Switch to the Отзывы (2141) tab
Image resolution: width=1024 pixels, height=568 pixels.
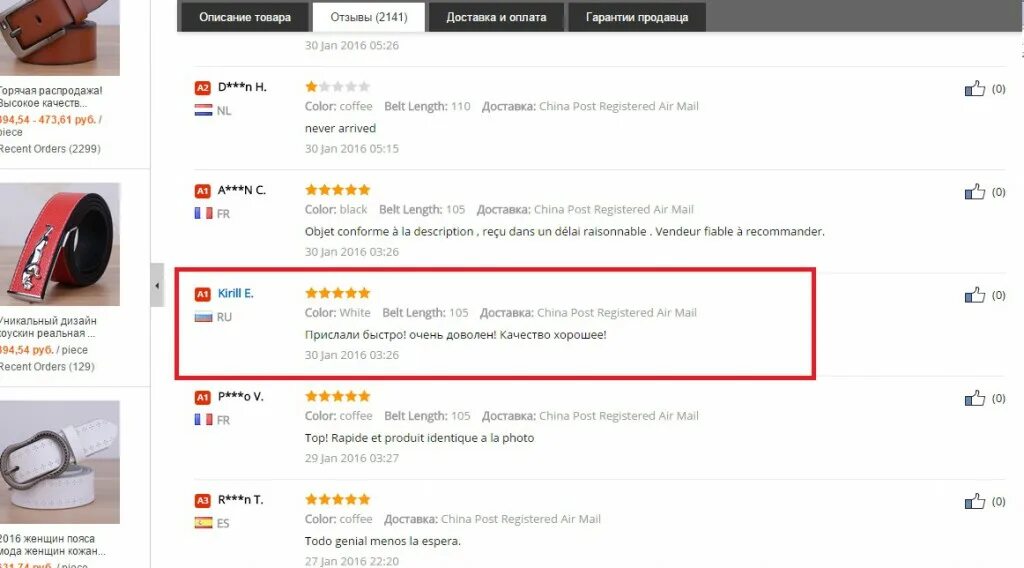coord(369,17)
